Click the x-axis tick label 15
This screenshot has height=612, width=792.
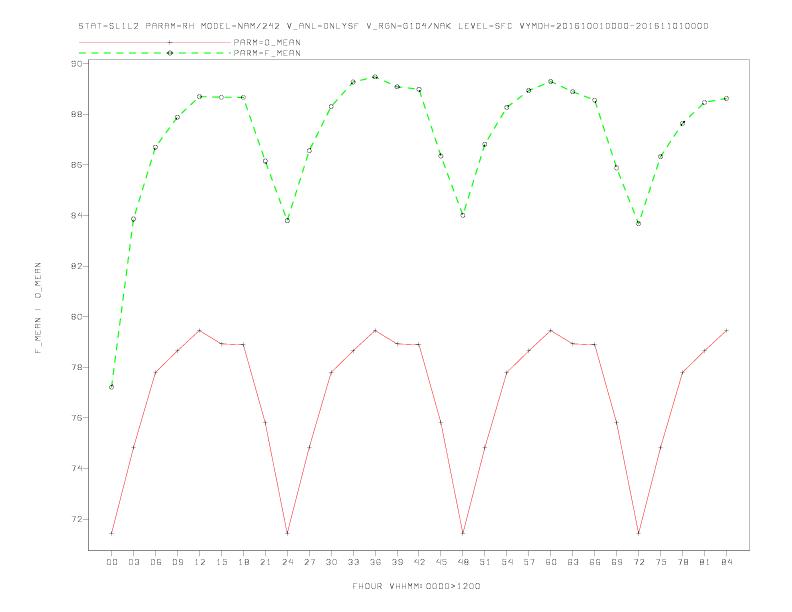(221, 562)
